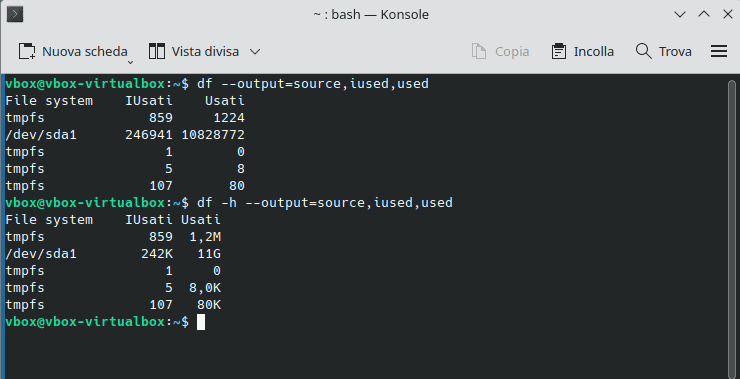740x379 pixels.
Task: Click the value 10828772 in the output
Action: (213, 135)
